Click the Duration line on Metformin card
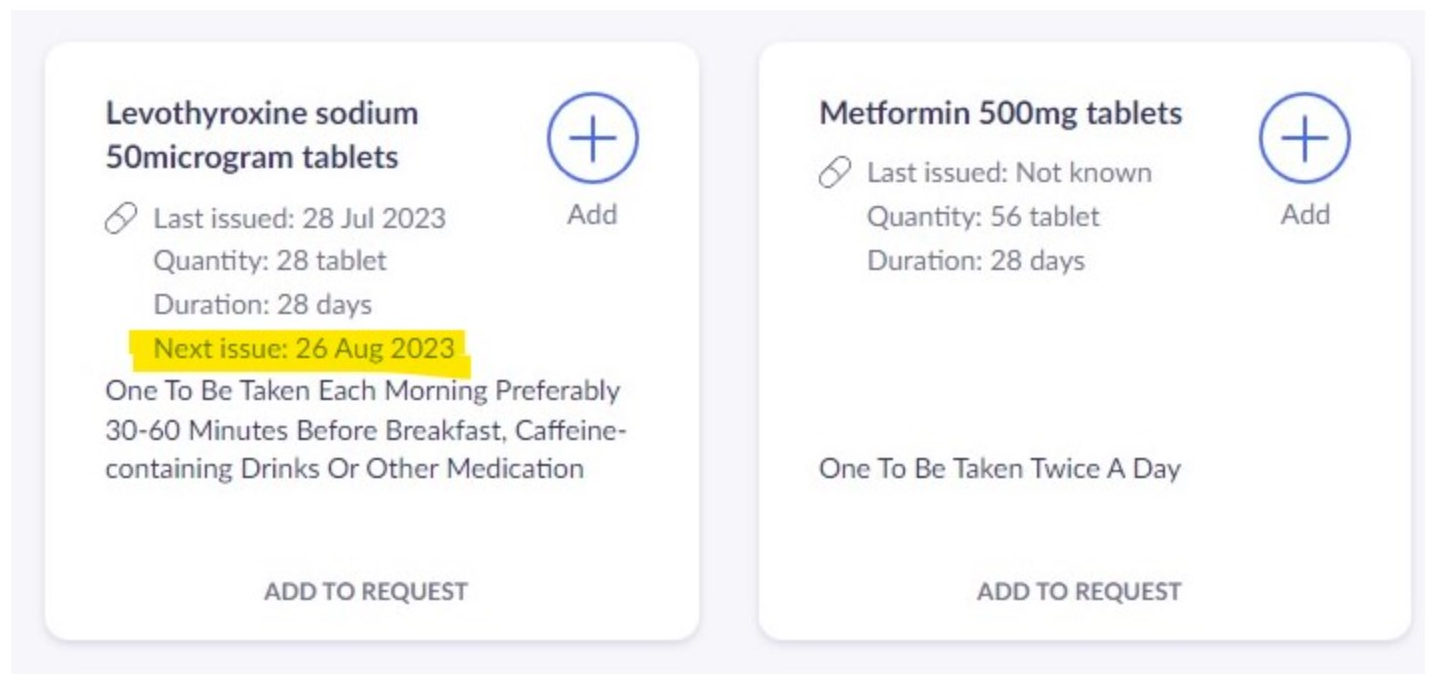The image size is (1440, 682). click(x=975, y=261)
